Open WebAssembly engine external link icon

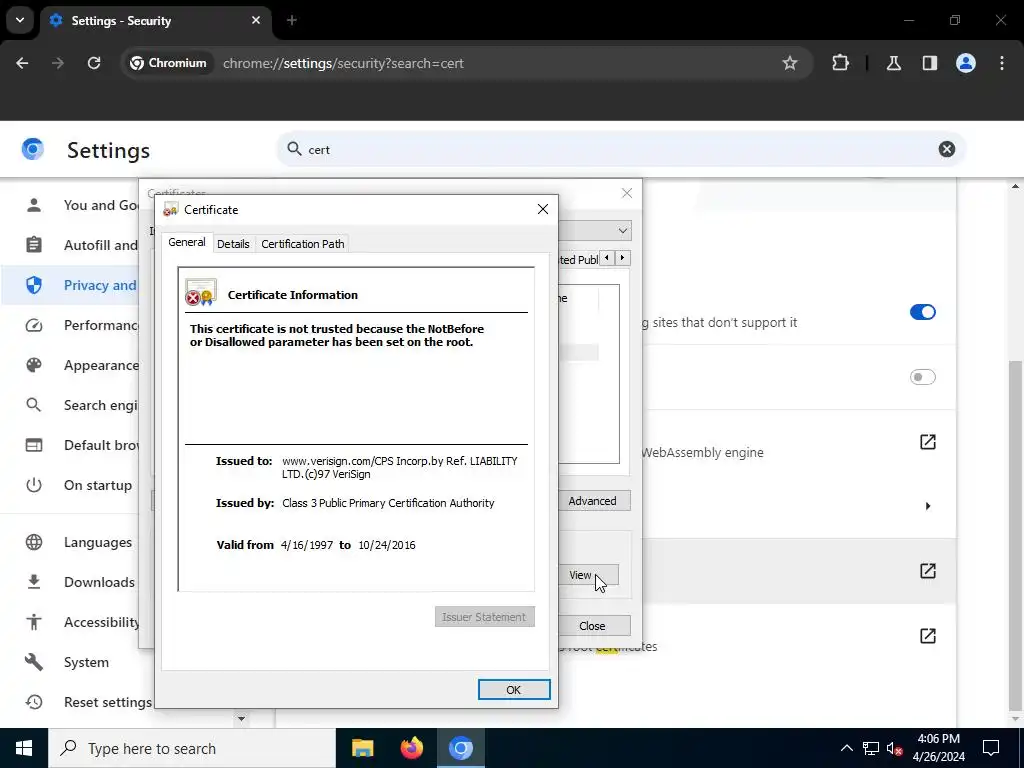(927, 442)
